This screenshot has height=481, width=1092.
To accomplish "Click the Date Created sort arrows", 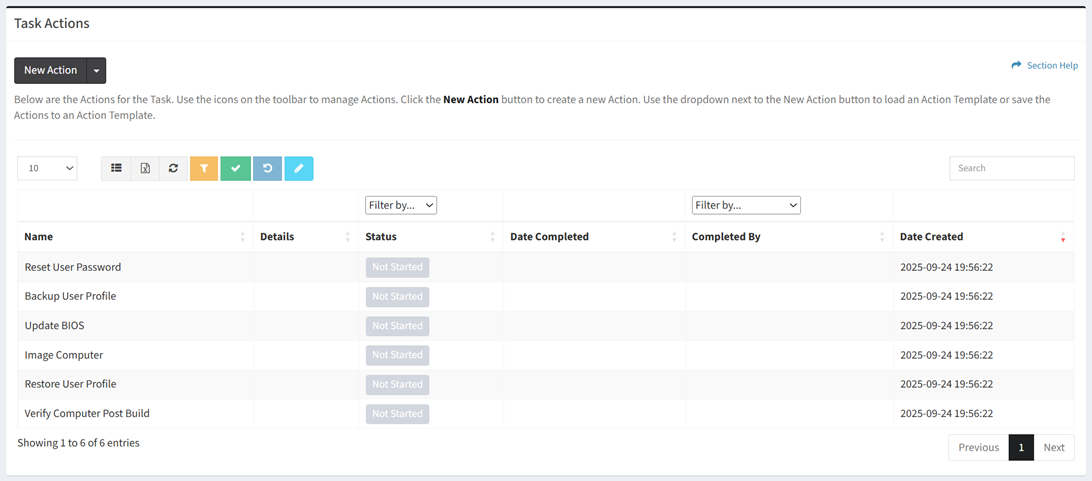I will (x=1062, y=237).
